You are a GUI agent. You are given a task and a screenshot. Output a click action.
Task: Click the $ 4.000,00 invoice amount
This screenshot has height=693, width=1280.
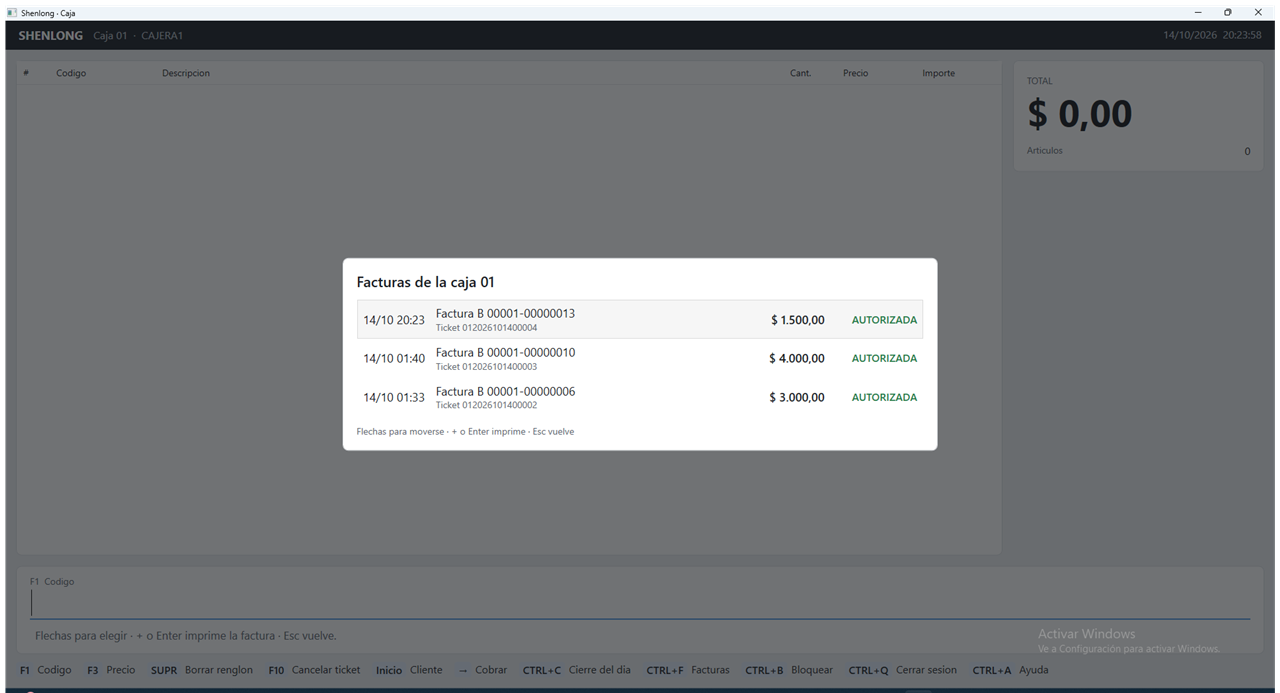pyautogui.click(x=797, y=358)
